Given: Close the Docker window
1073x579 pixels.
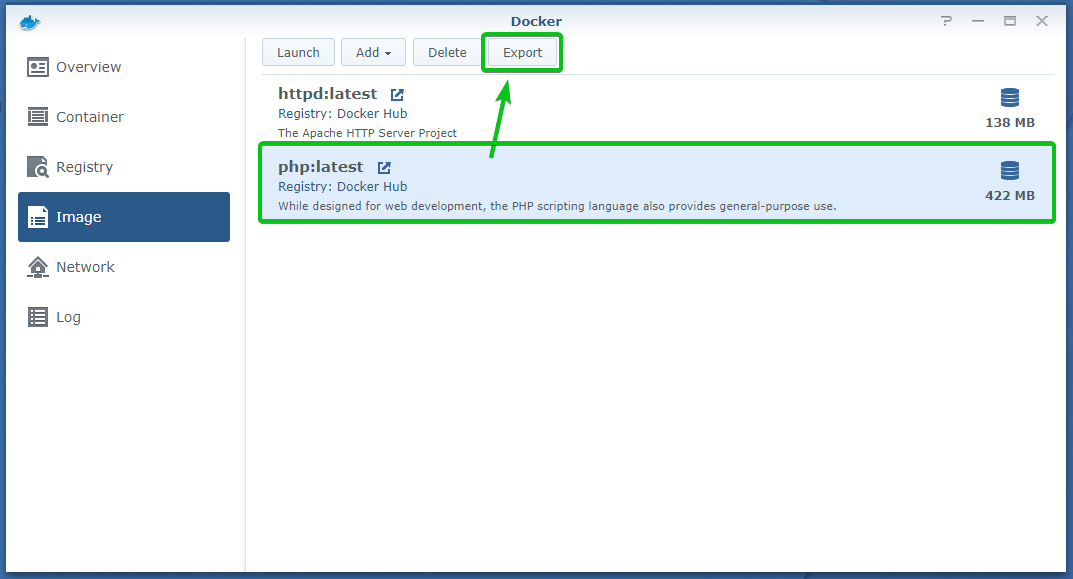Looking at the screenshot, I should click(1042, 21).
